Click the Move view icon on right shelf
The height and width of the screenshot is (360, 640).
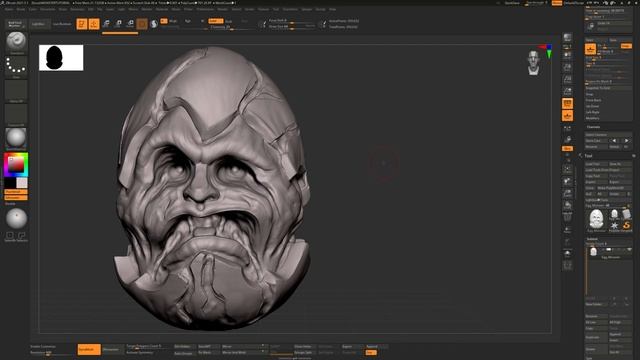pos(567,181)
